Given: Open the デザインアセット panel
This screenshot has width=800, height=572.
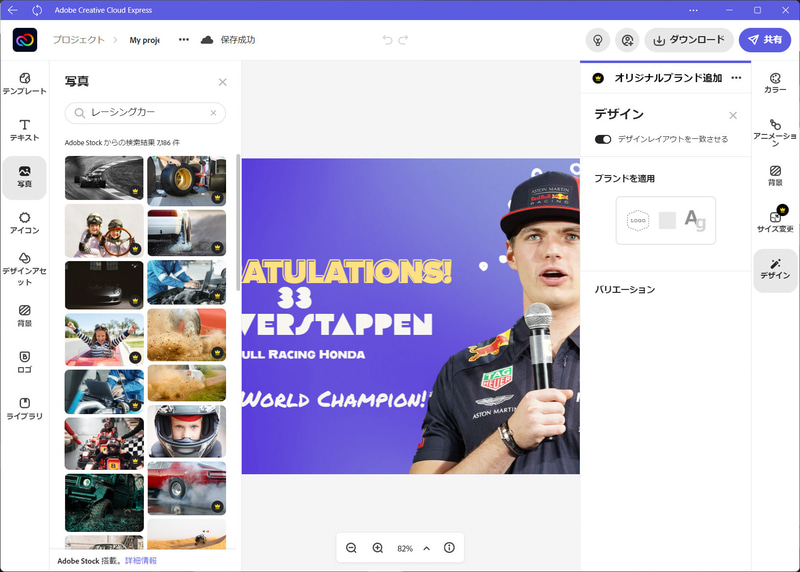Looking at the screenshot, I should [24, 268].
